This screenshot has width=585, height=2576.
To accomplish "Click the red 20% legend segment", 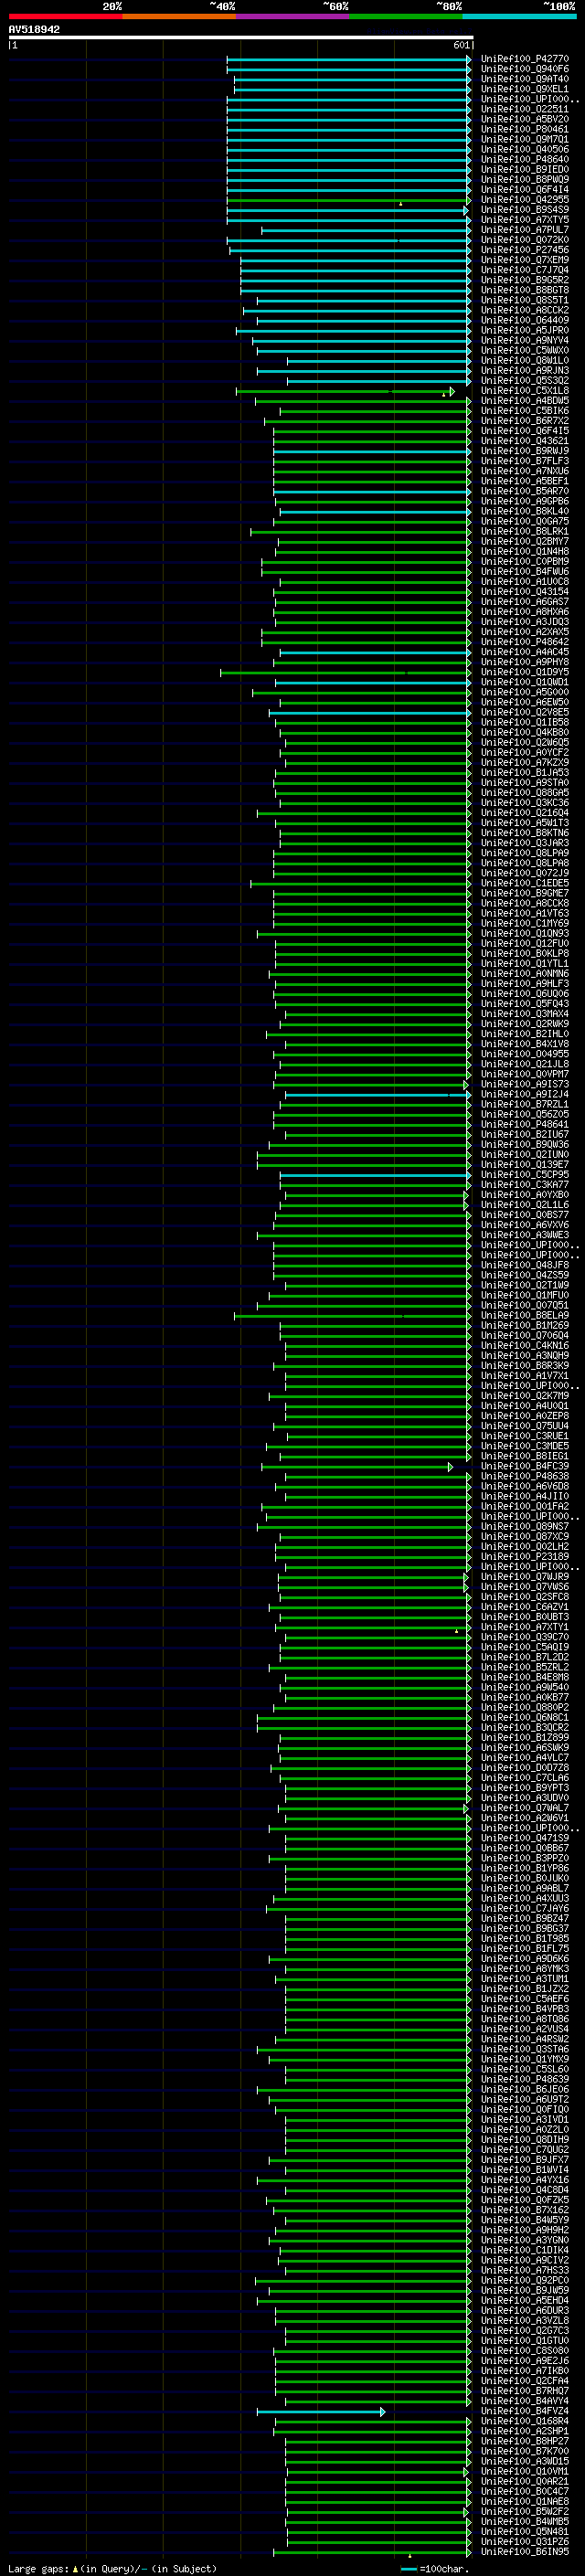I will 65,16.
